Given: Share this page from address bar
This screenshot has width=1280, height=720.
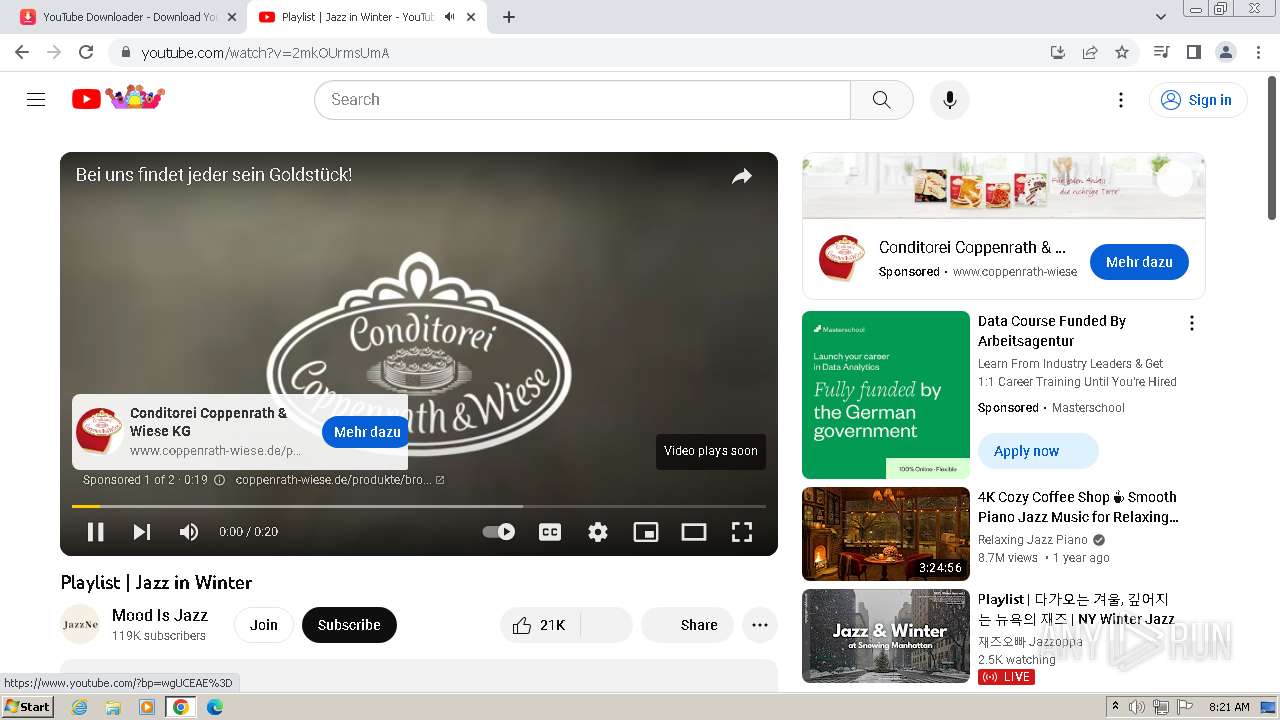Looking at the screenshot, I should pos(1090,52).
